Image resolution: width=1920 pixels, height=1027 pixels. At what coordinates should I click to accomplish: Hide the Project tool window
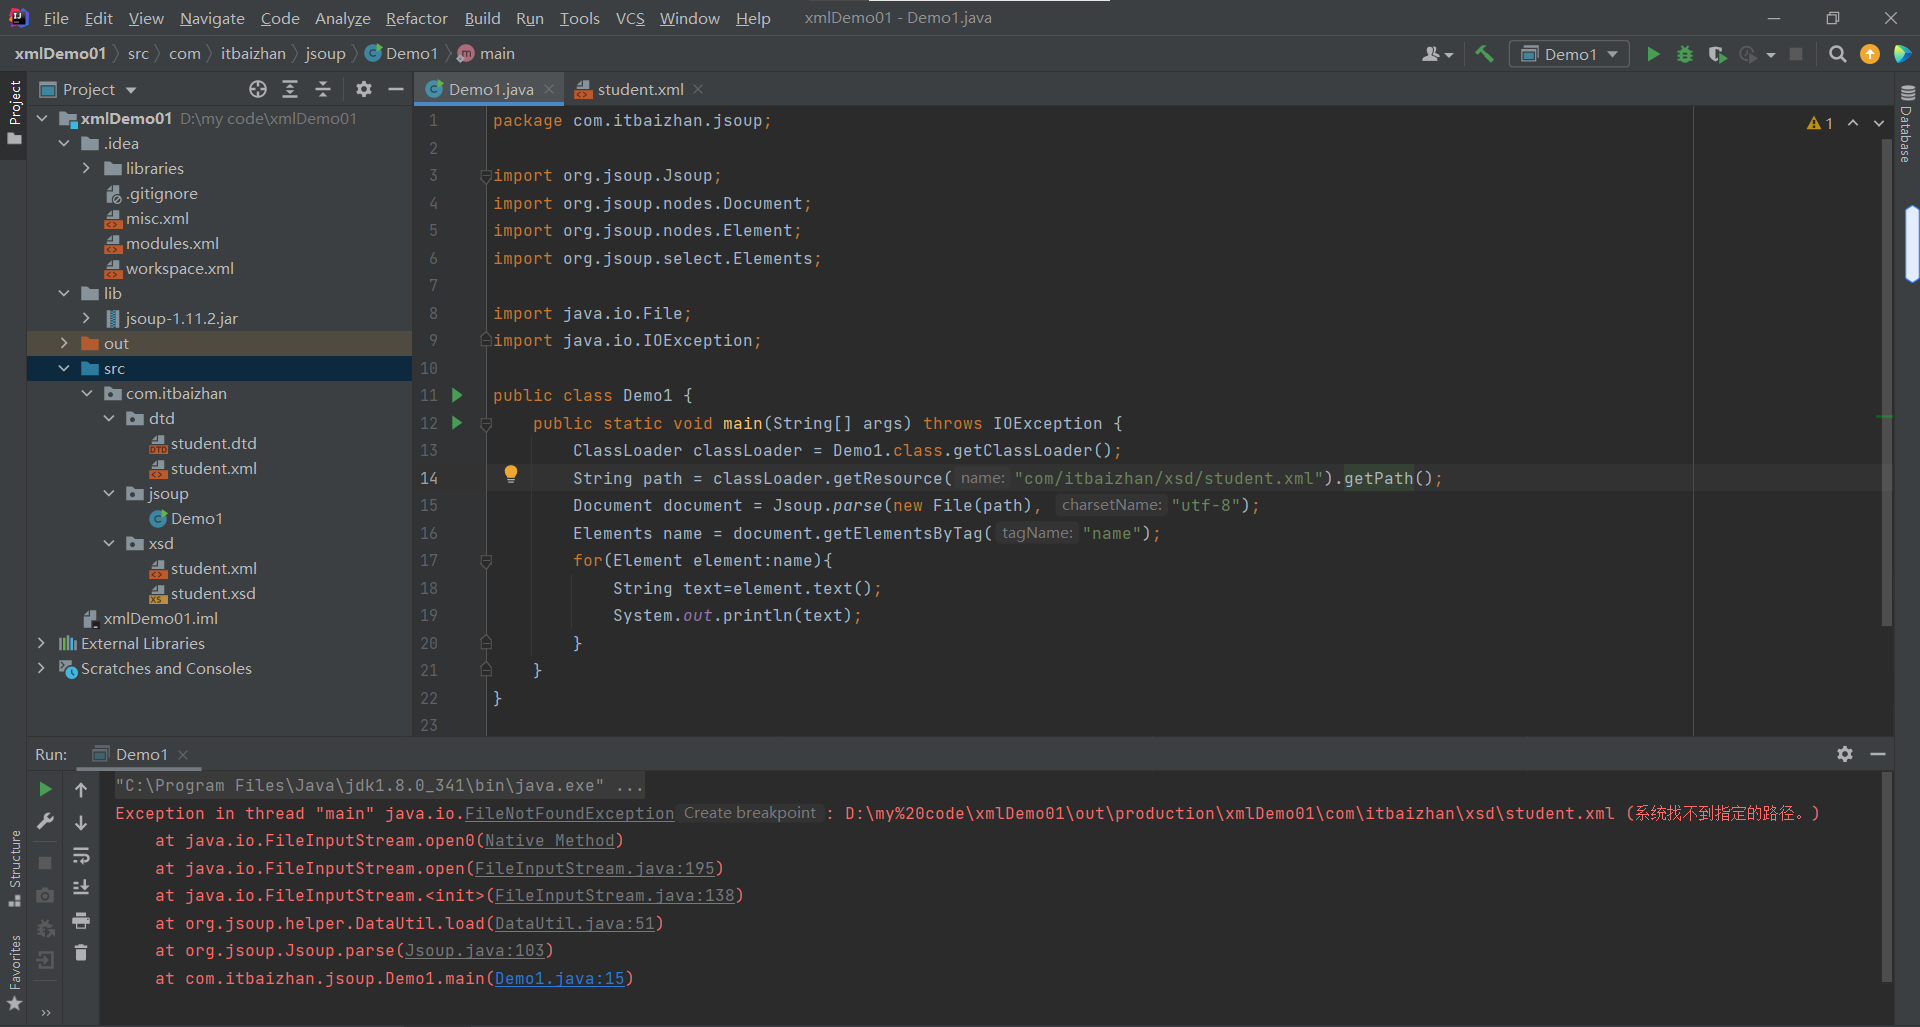pos(396,89)
